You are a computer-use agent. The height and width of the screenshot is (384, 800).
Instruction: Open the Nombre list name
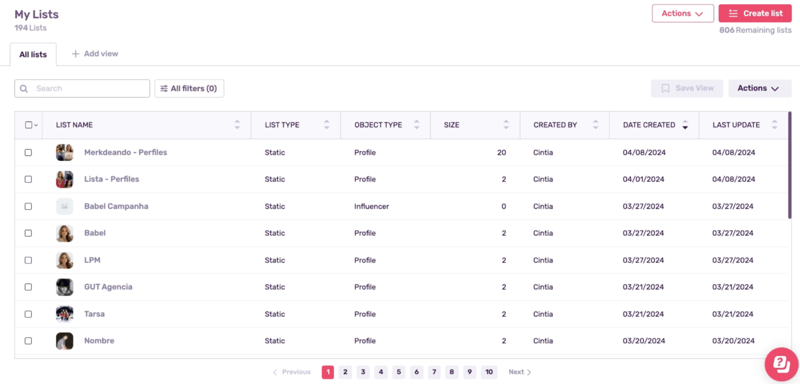coord(99,341)
